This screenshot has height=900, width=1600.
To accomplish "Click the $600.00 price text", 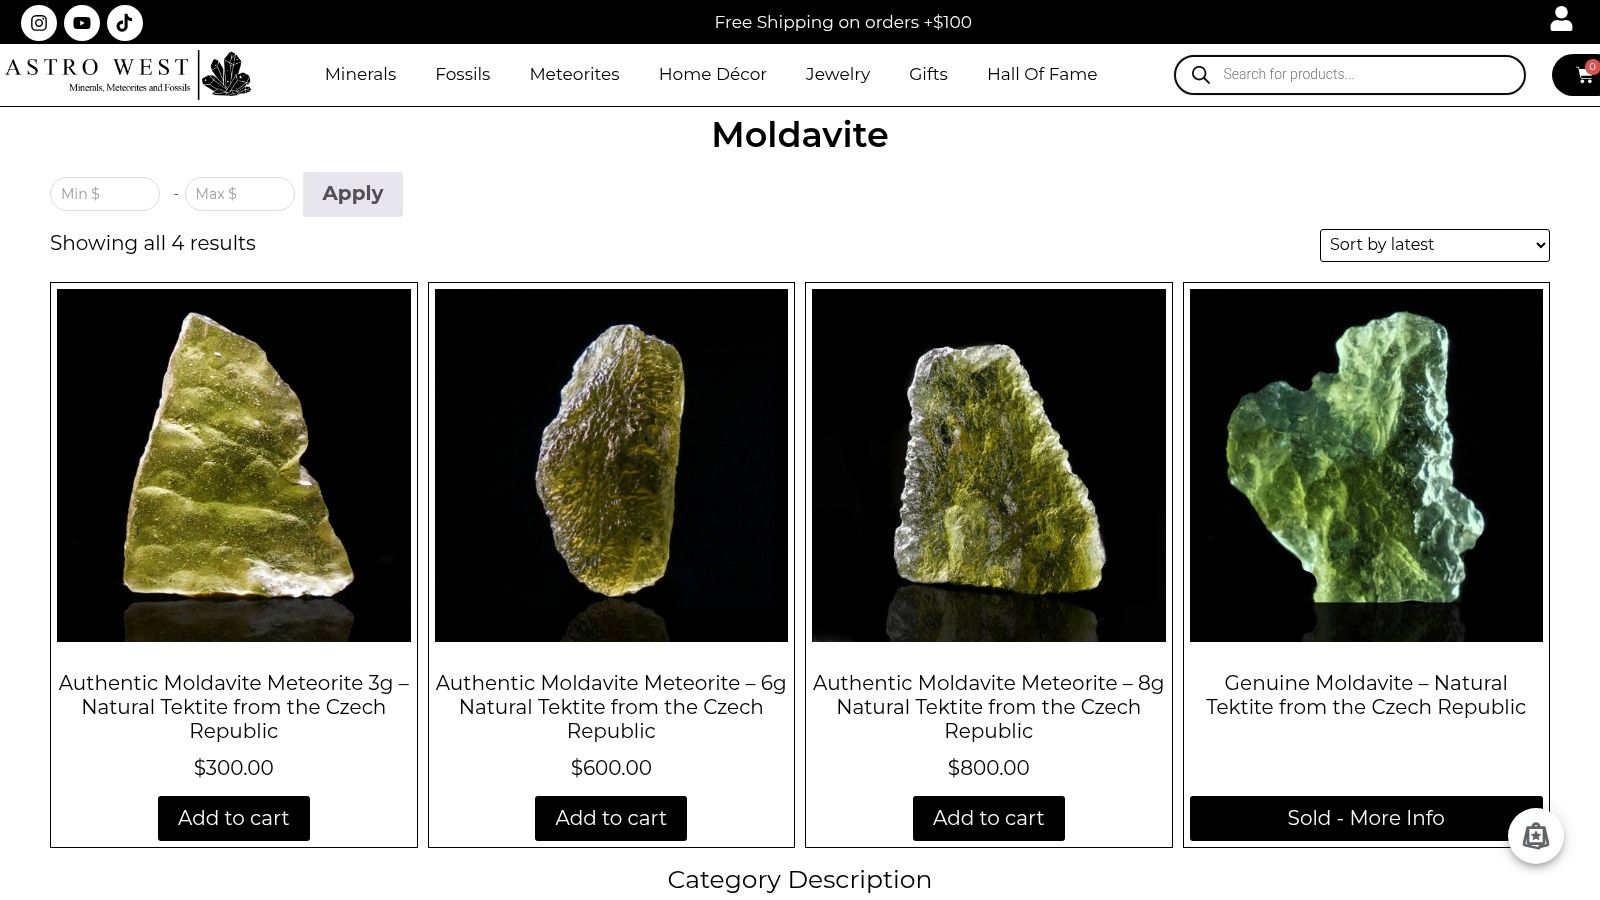I will point(611,768).
